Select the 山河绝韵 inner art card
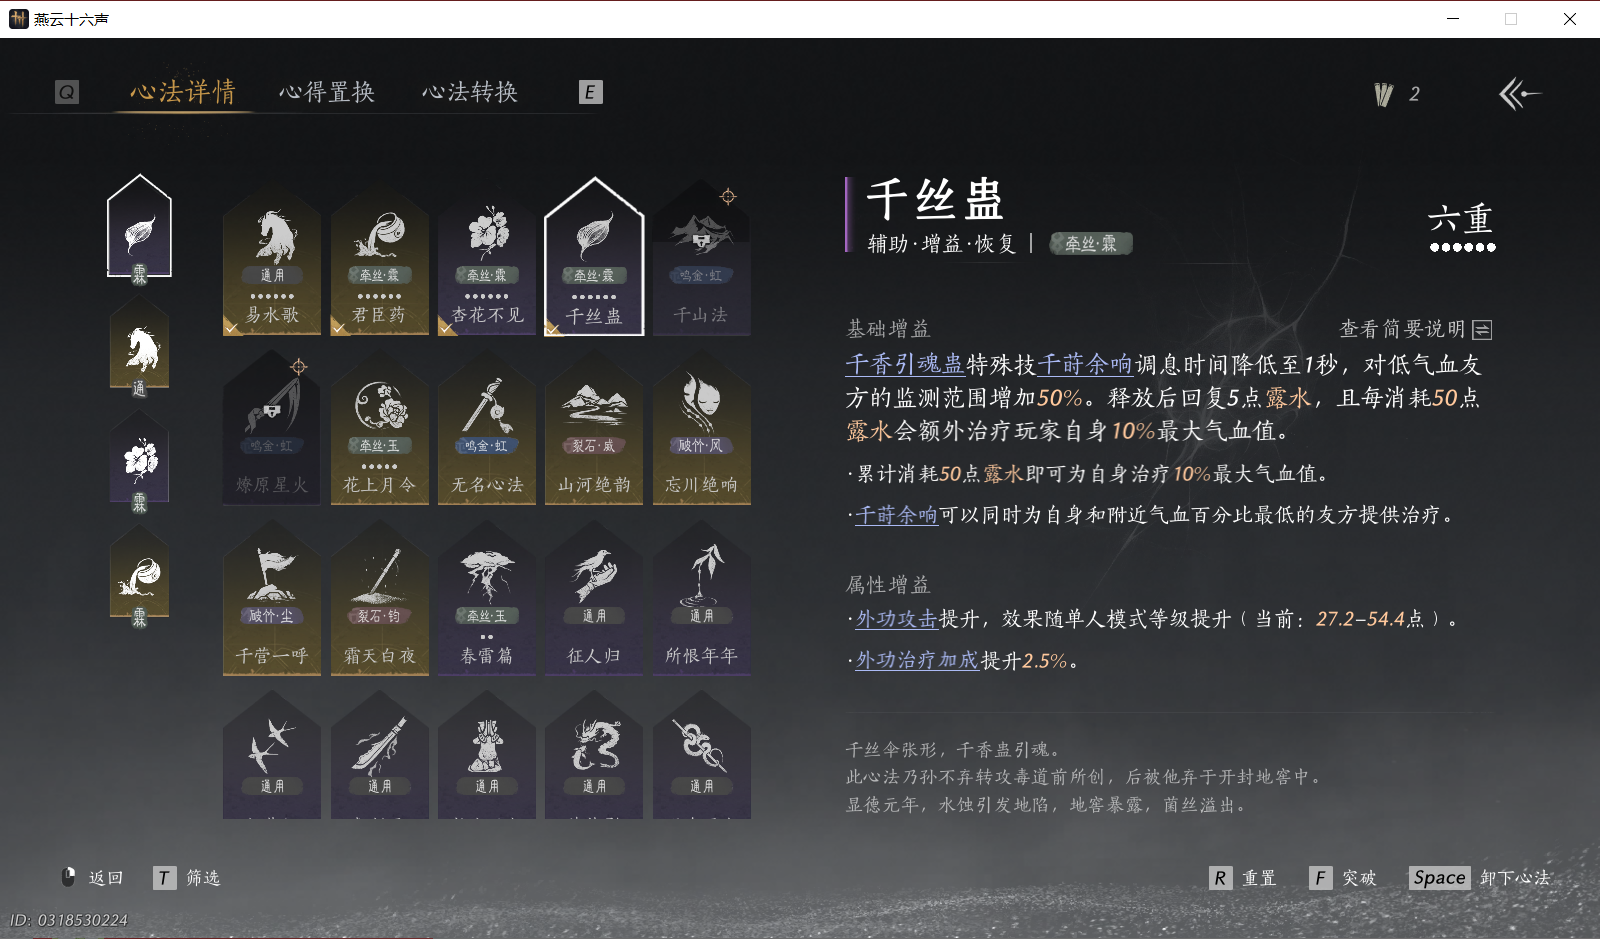The image size is (1600, 939). [x=594, y=430]
